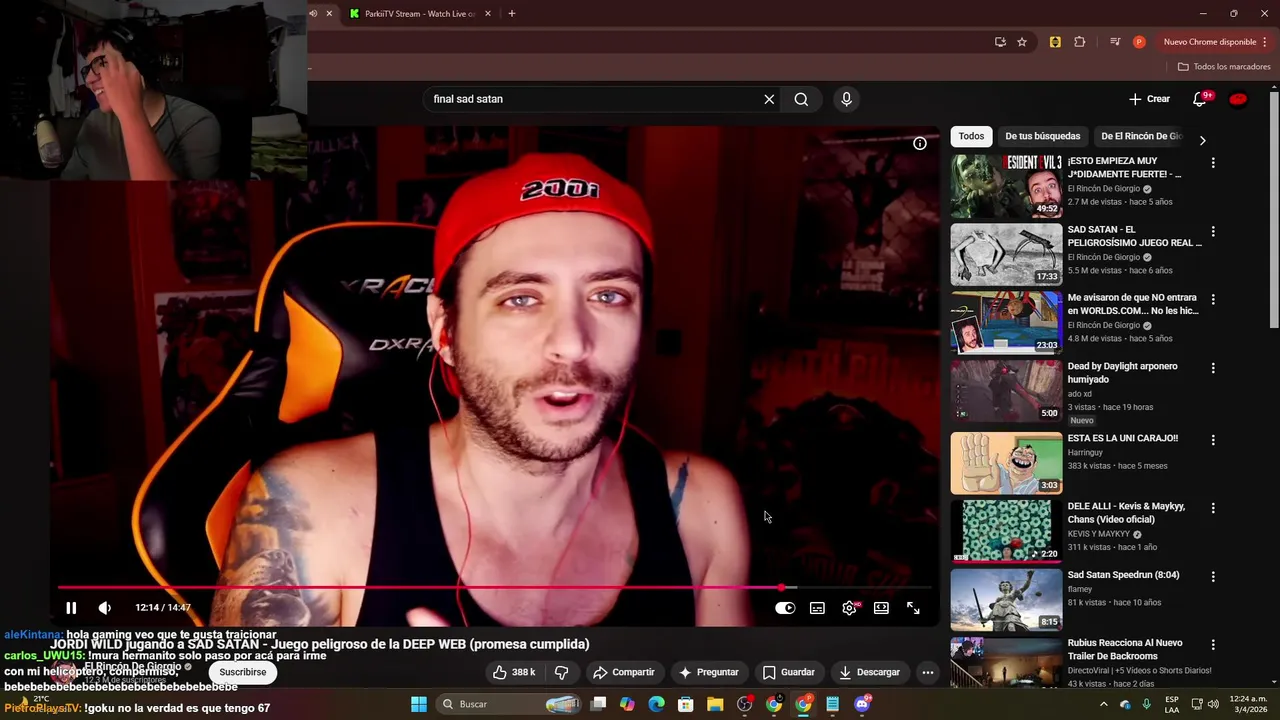Select 'De El Rincón De Giorgio' chip

(1140, 136)
